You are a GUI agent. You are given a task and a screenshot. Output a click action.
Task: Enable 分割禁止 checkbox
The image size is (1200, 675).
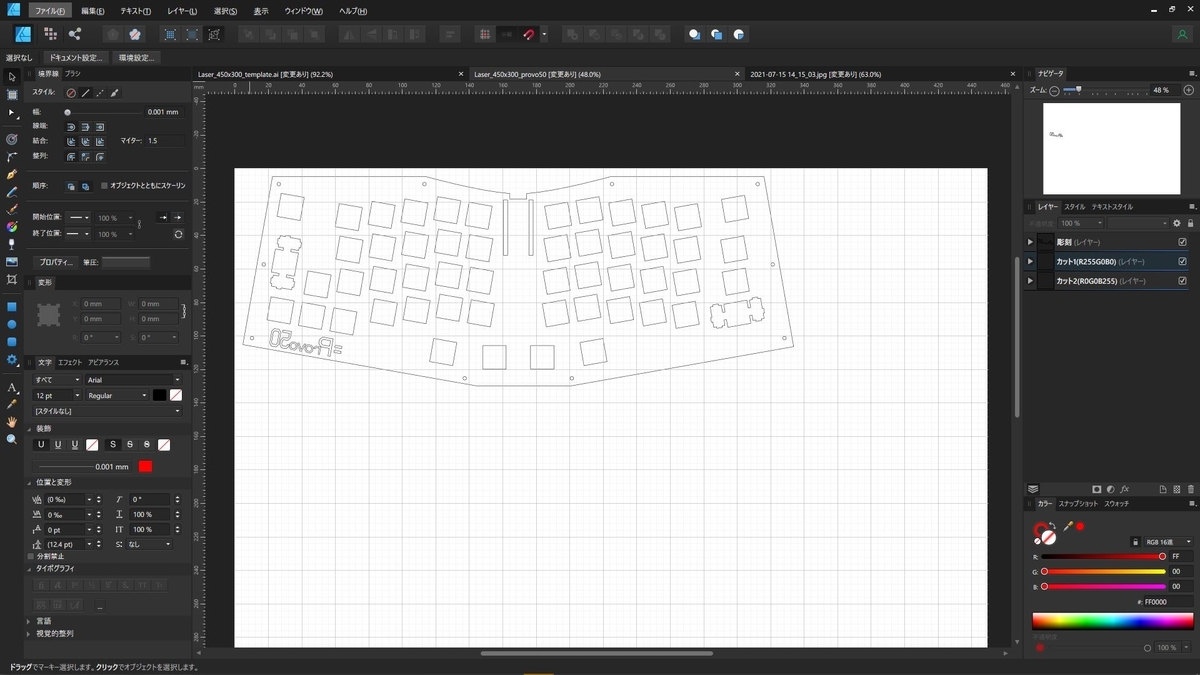click(31, 556)
